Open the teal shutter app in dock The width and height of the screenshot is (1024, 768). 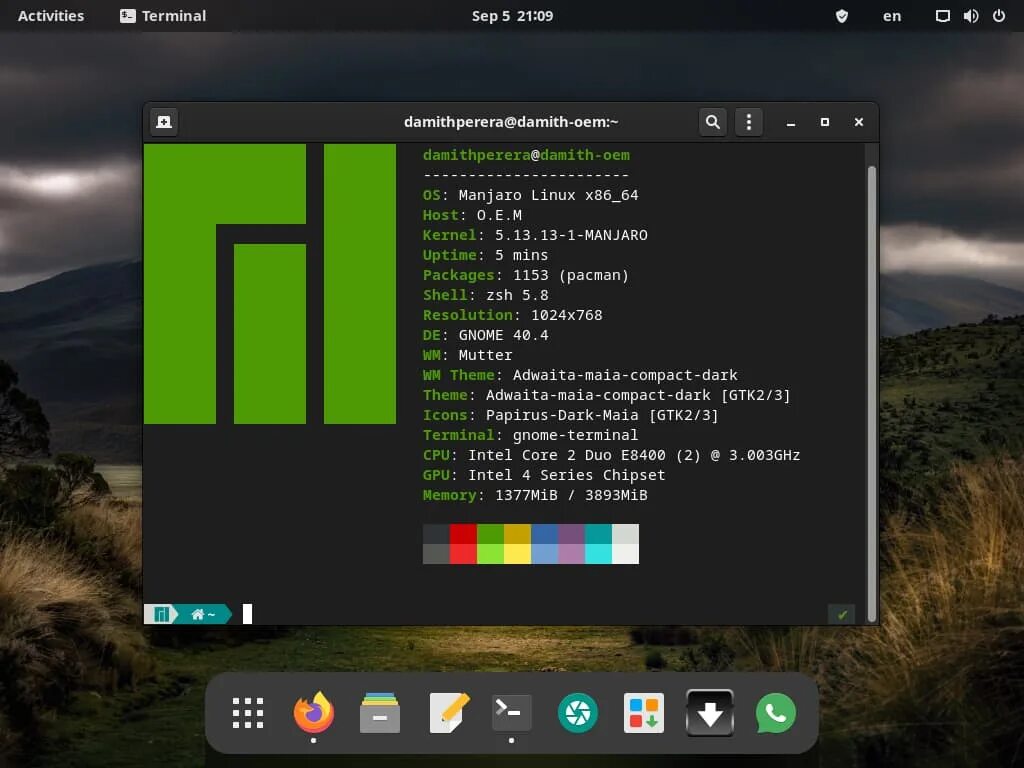578,712
